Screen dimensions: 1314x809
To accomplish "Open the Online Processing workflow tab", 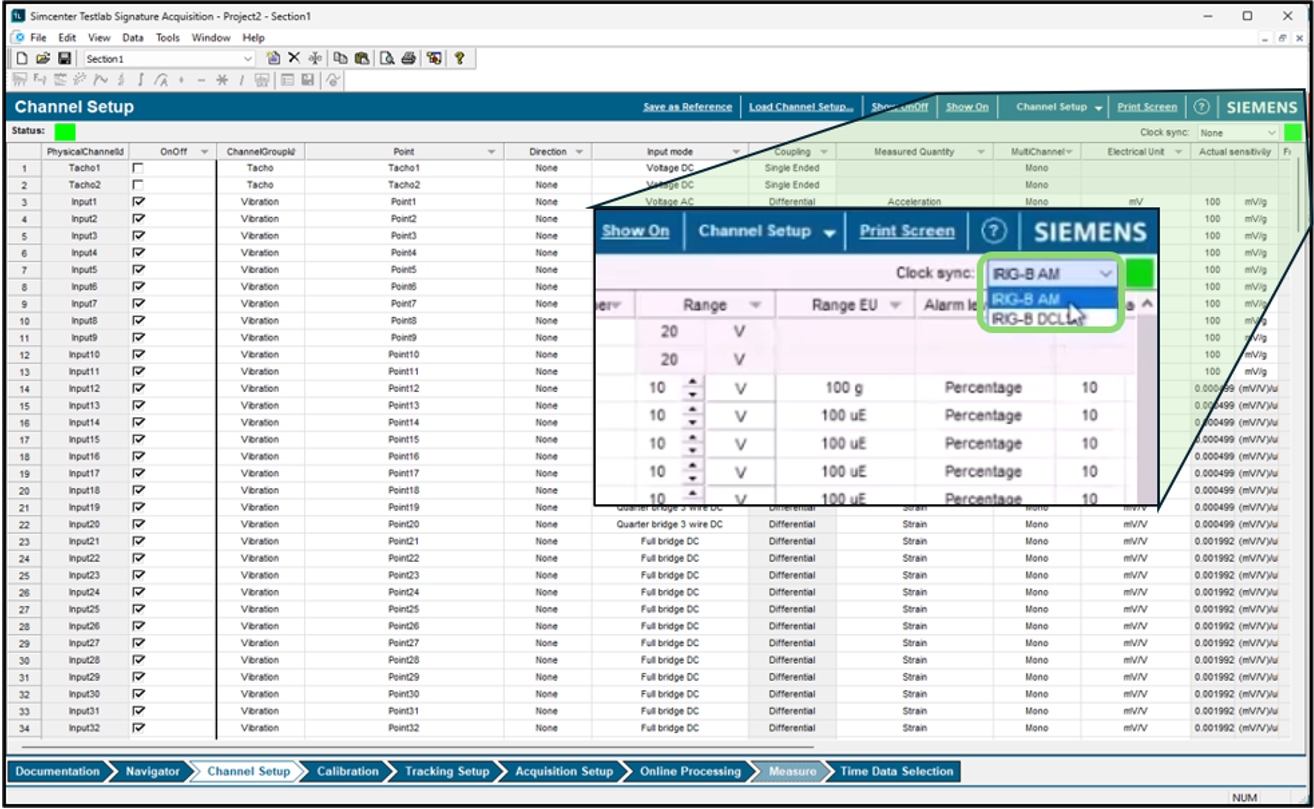I will [x=691, y=771].
